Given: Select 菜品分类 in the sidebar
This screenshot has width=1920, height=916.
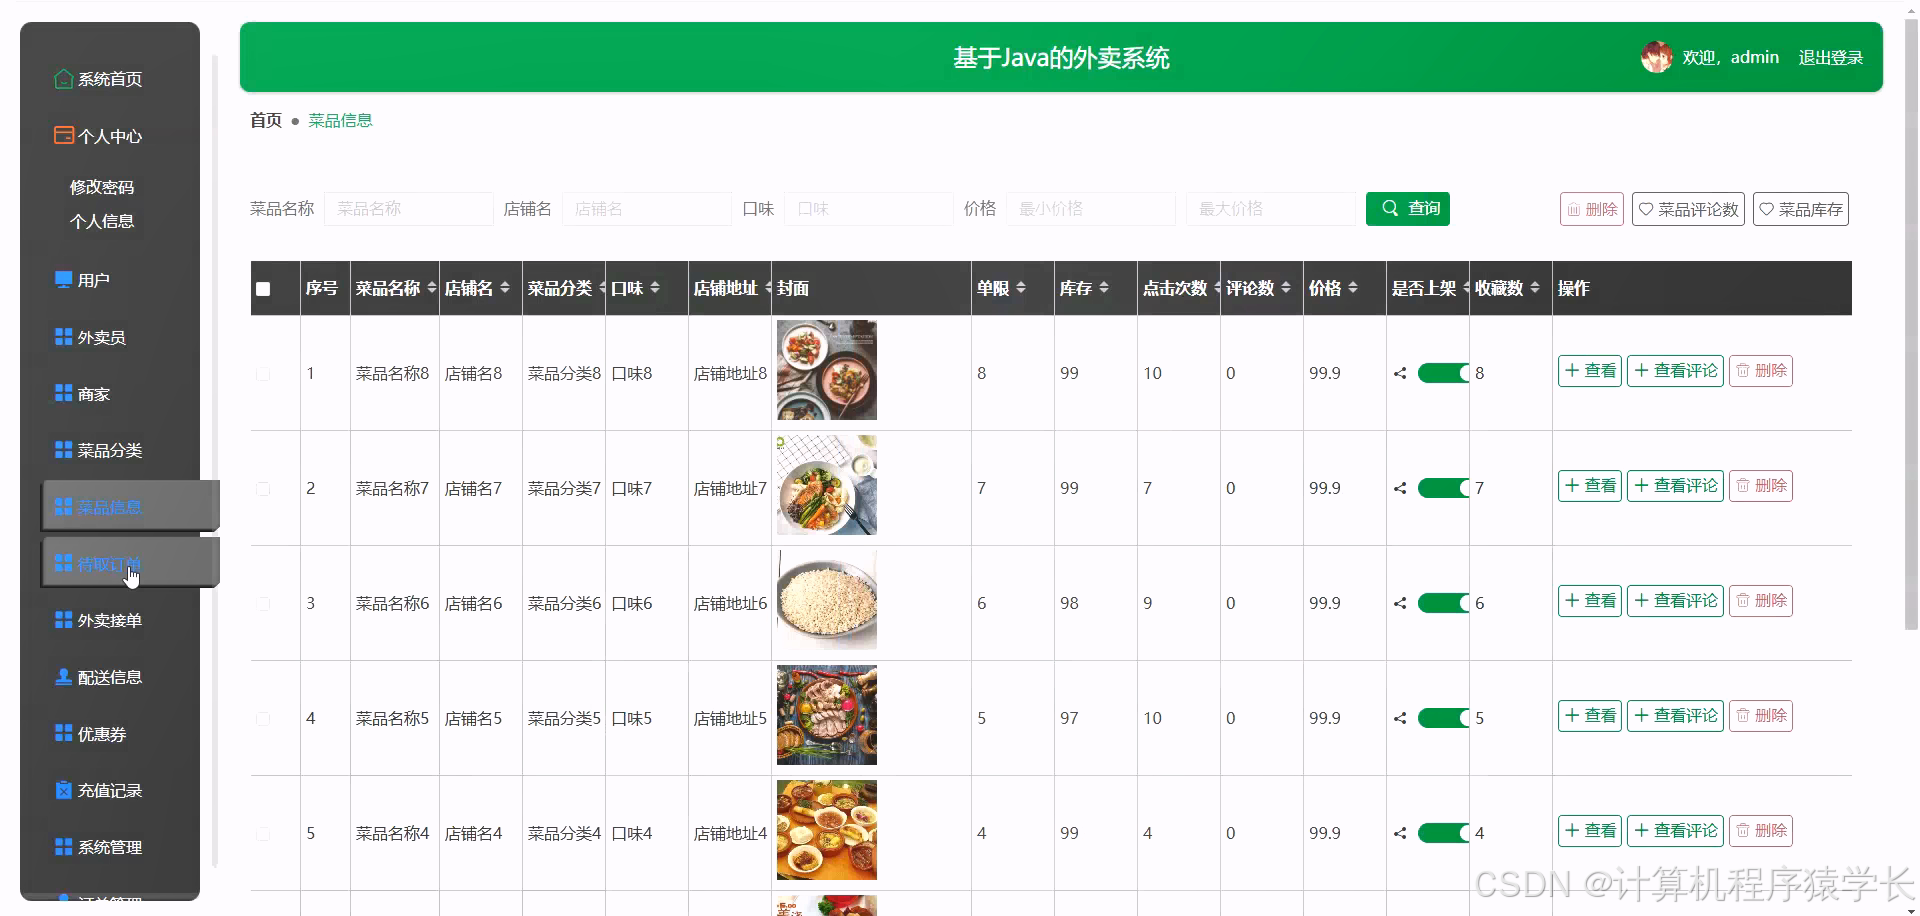Looking at the screenshot, I should (108, 450).
